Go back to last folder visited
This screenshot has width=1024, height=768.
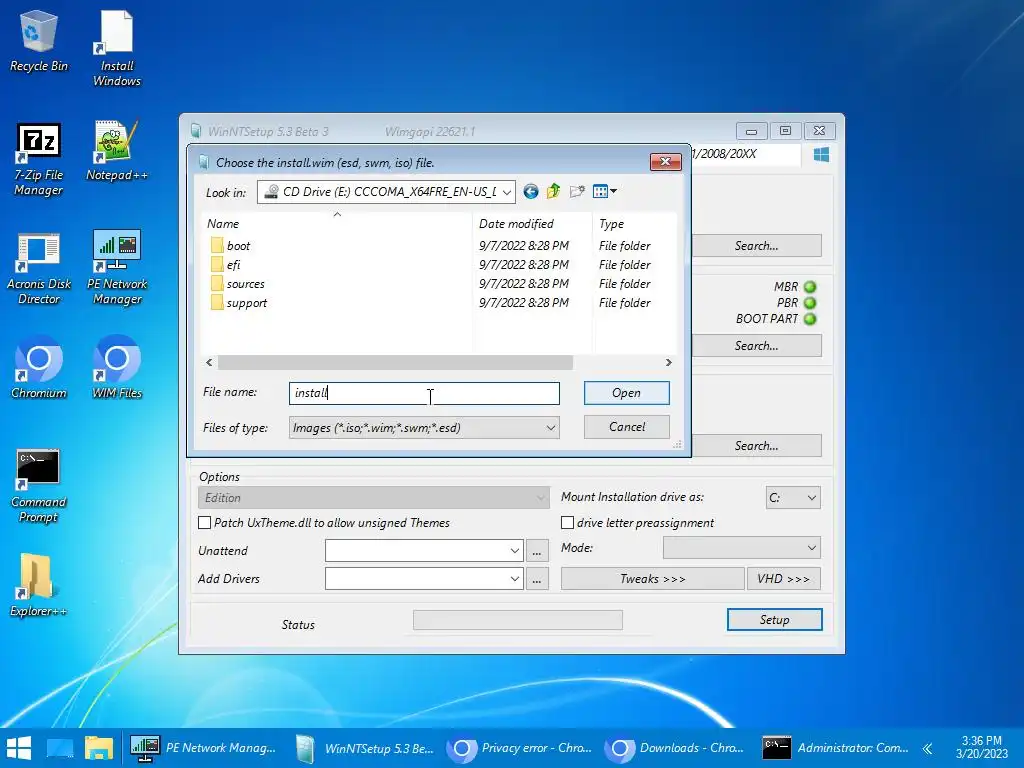pos(531,191)
